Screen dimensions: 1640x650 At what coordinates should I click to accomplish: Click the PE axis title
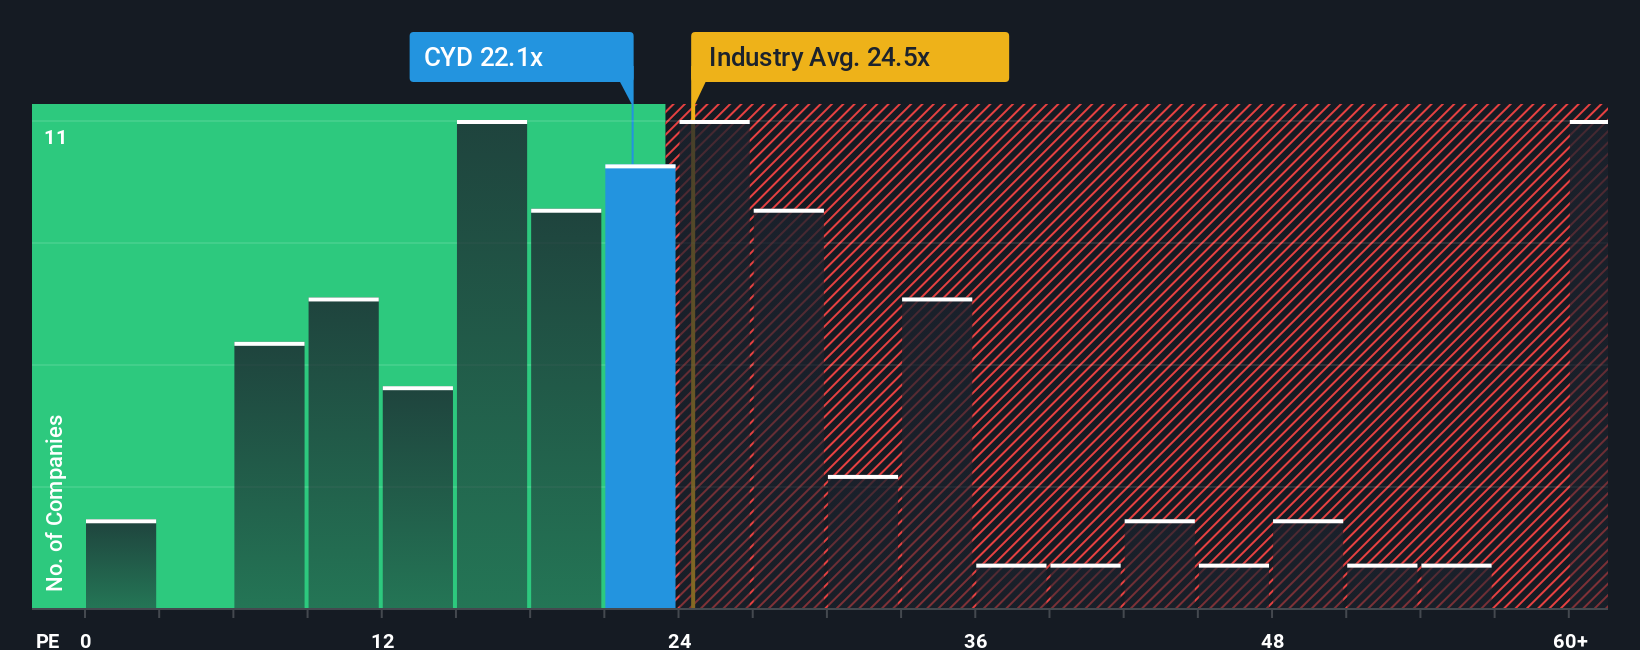point(48,640)
